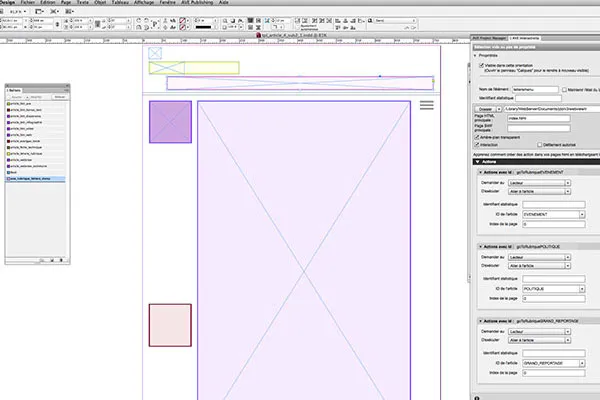600x400 pixels.
Task: Toggle 'Visible dans cette orientation' checkbox
Action: tap(481, 65)
